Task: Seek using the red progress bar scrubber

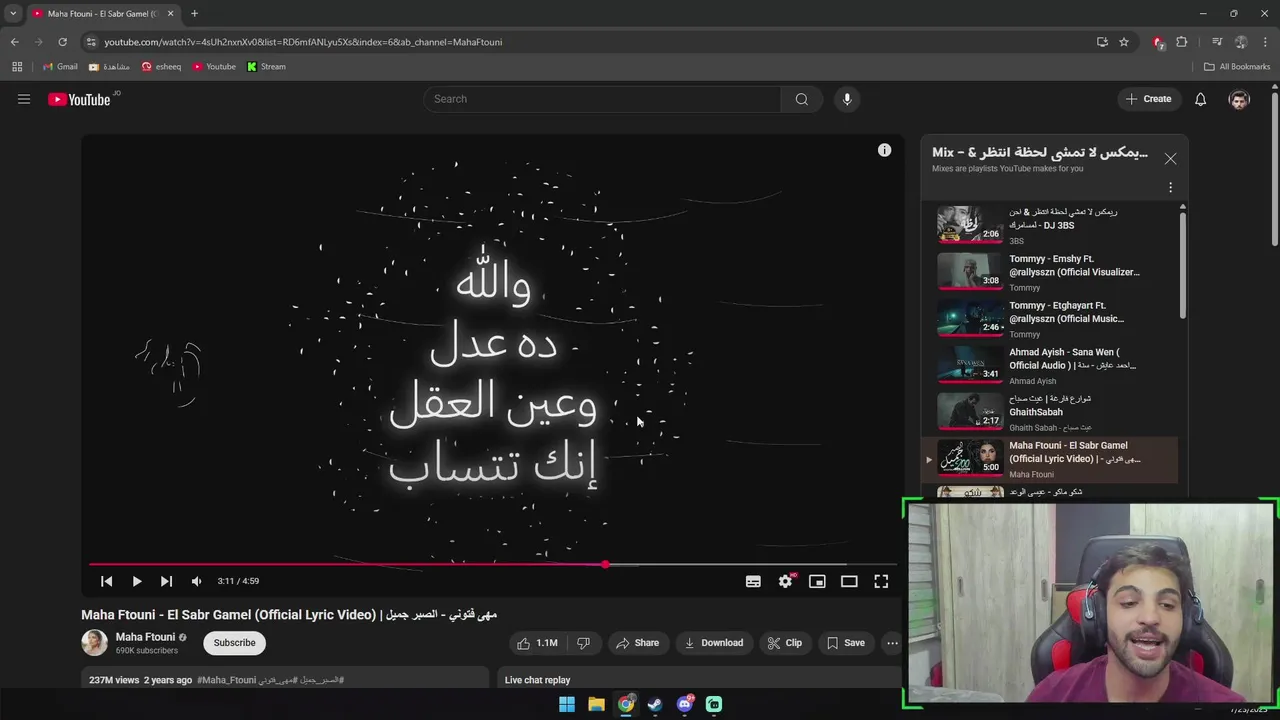Action: coord(605,565)
